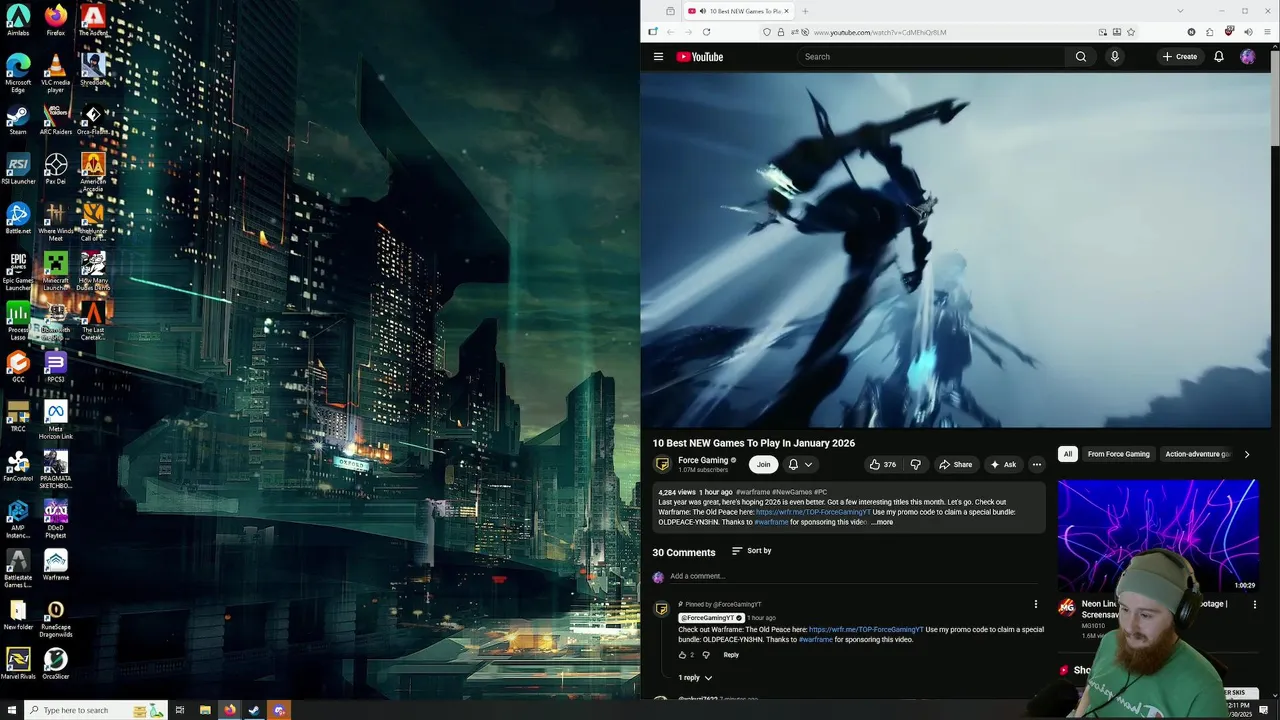Dislike the video
The width and height of the screenshot is (1280, 720).
point(915,464)
